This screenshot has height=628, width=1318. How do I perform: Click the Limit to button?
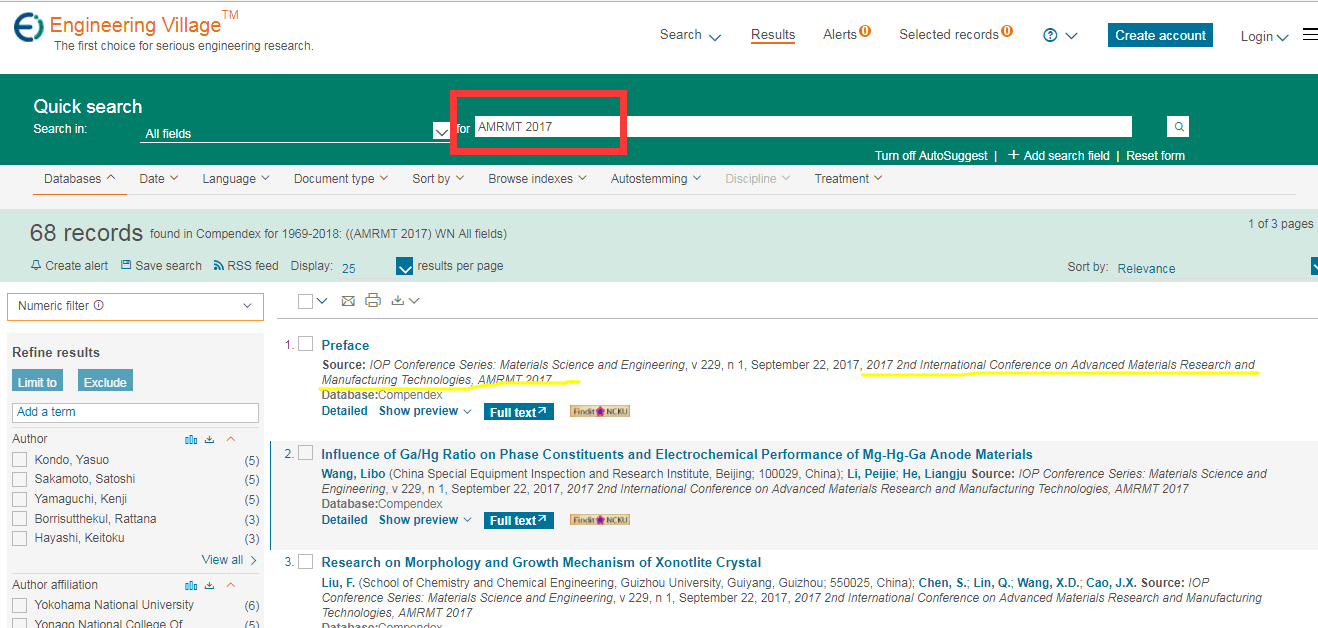click(38, 382)
